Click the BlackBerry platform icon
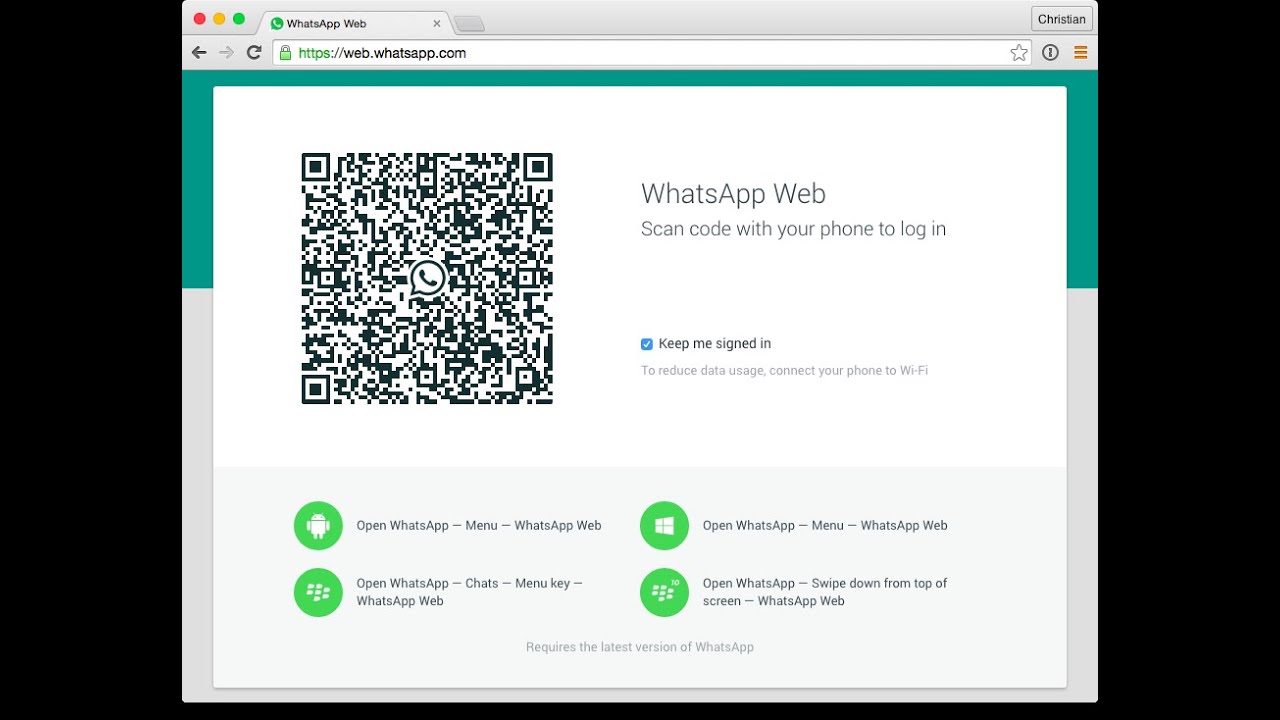The image size is (1280, 720). tap(318, 592)
